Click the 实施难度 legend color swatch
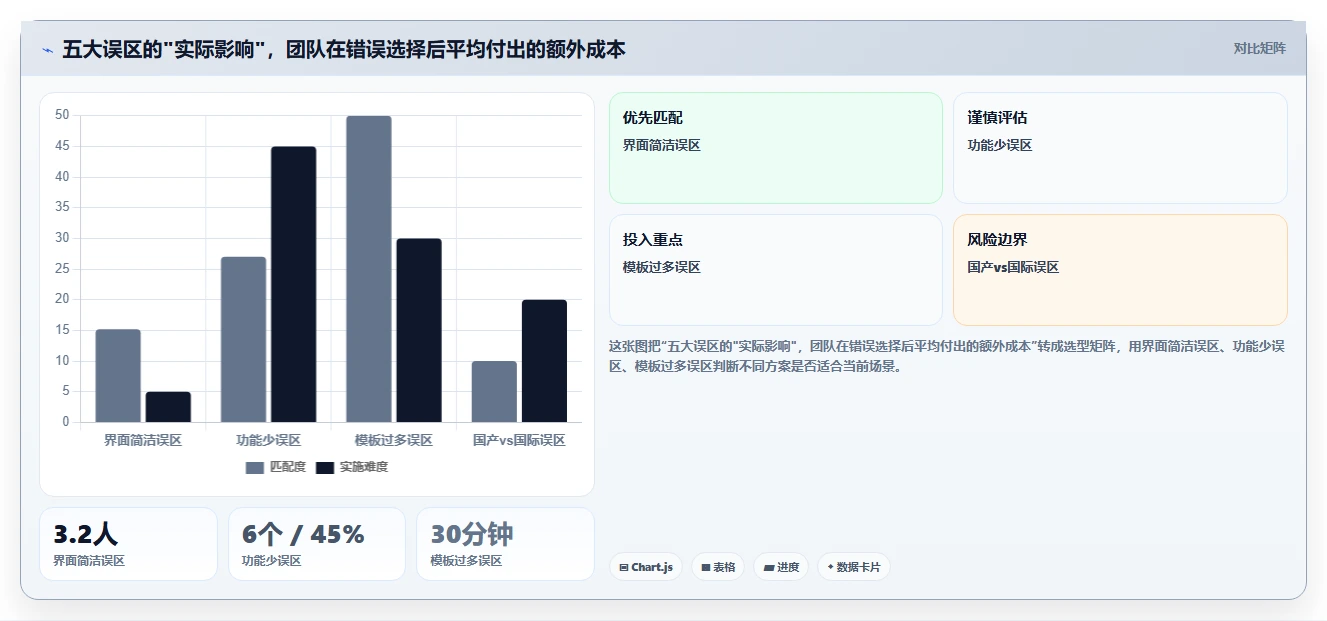Viewport: 1327px width, 621px height. (x=325, y=468)
